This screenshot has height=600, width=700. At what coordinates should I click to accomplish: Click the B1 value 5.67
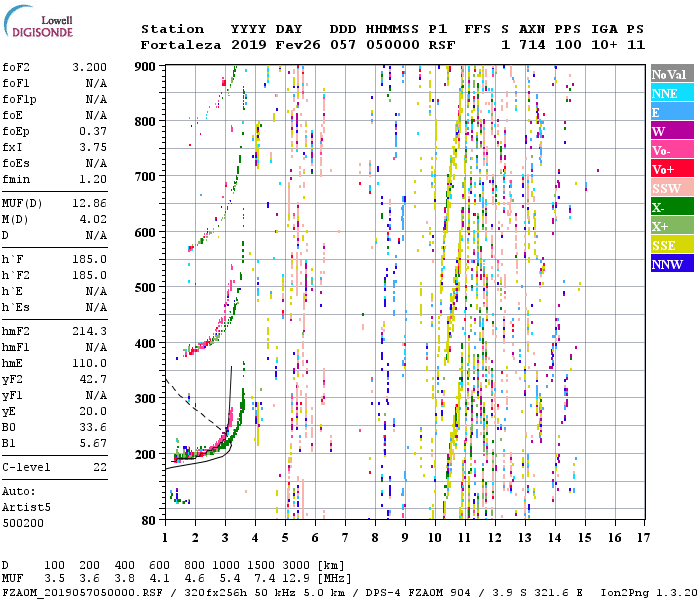(x=93, y=443)
